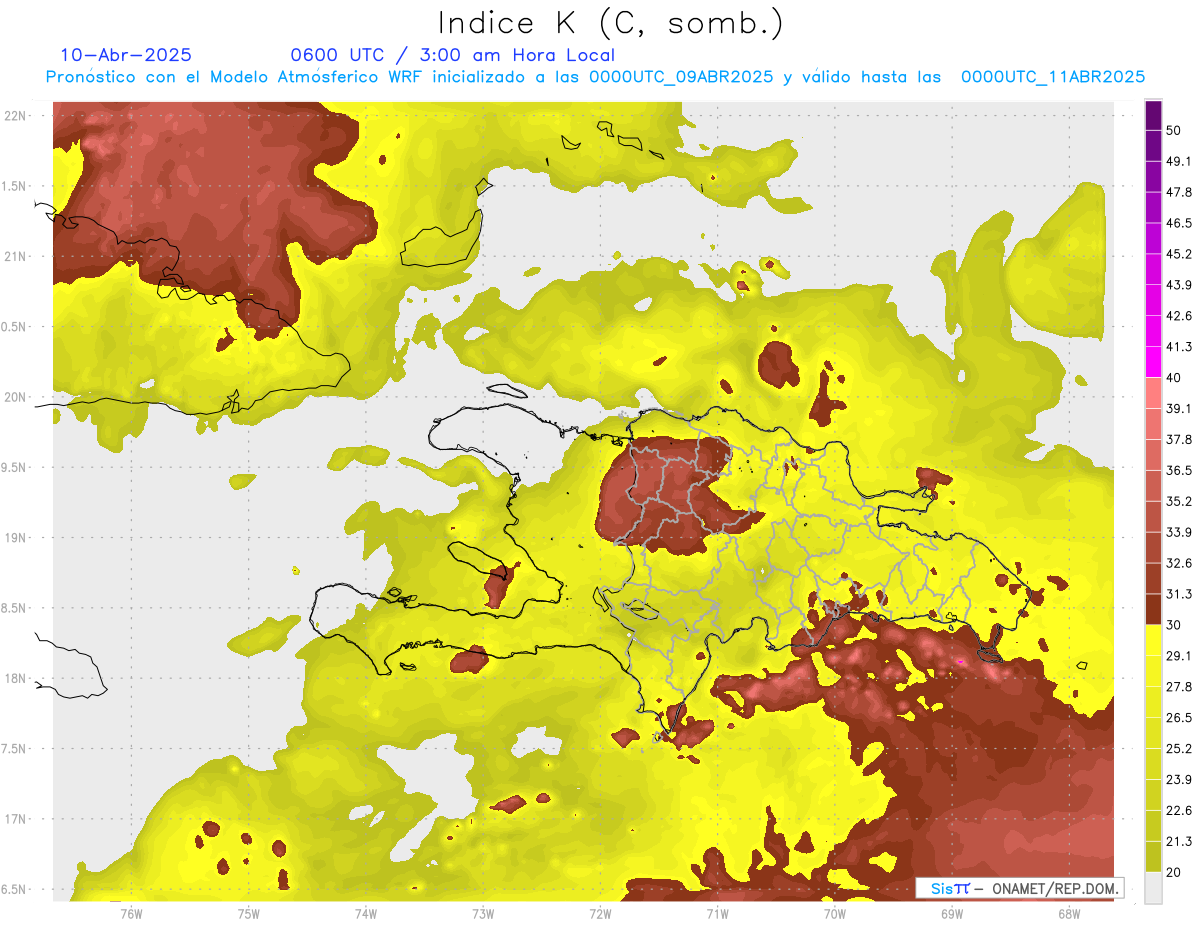Click the "20" value on the color scale
The height and width of the screenshot is (927, 1200).
pyautogui.click(x=1174, y=872)
